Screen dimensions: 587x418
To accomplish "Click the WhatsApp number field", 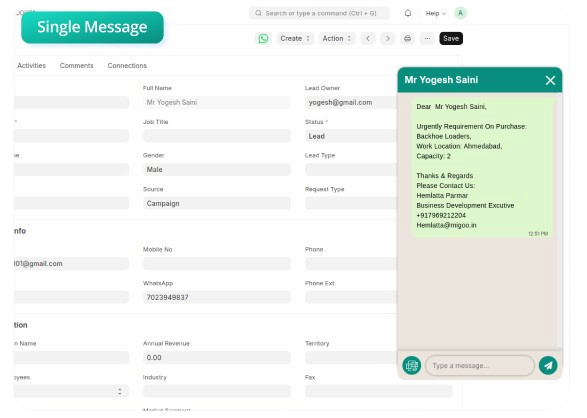I will [x=216, y=297].
